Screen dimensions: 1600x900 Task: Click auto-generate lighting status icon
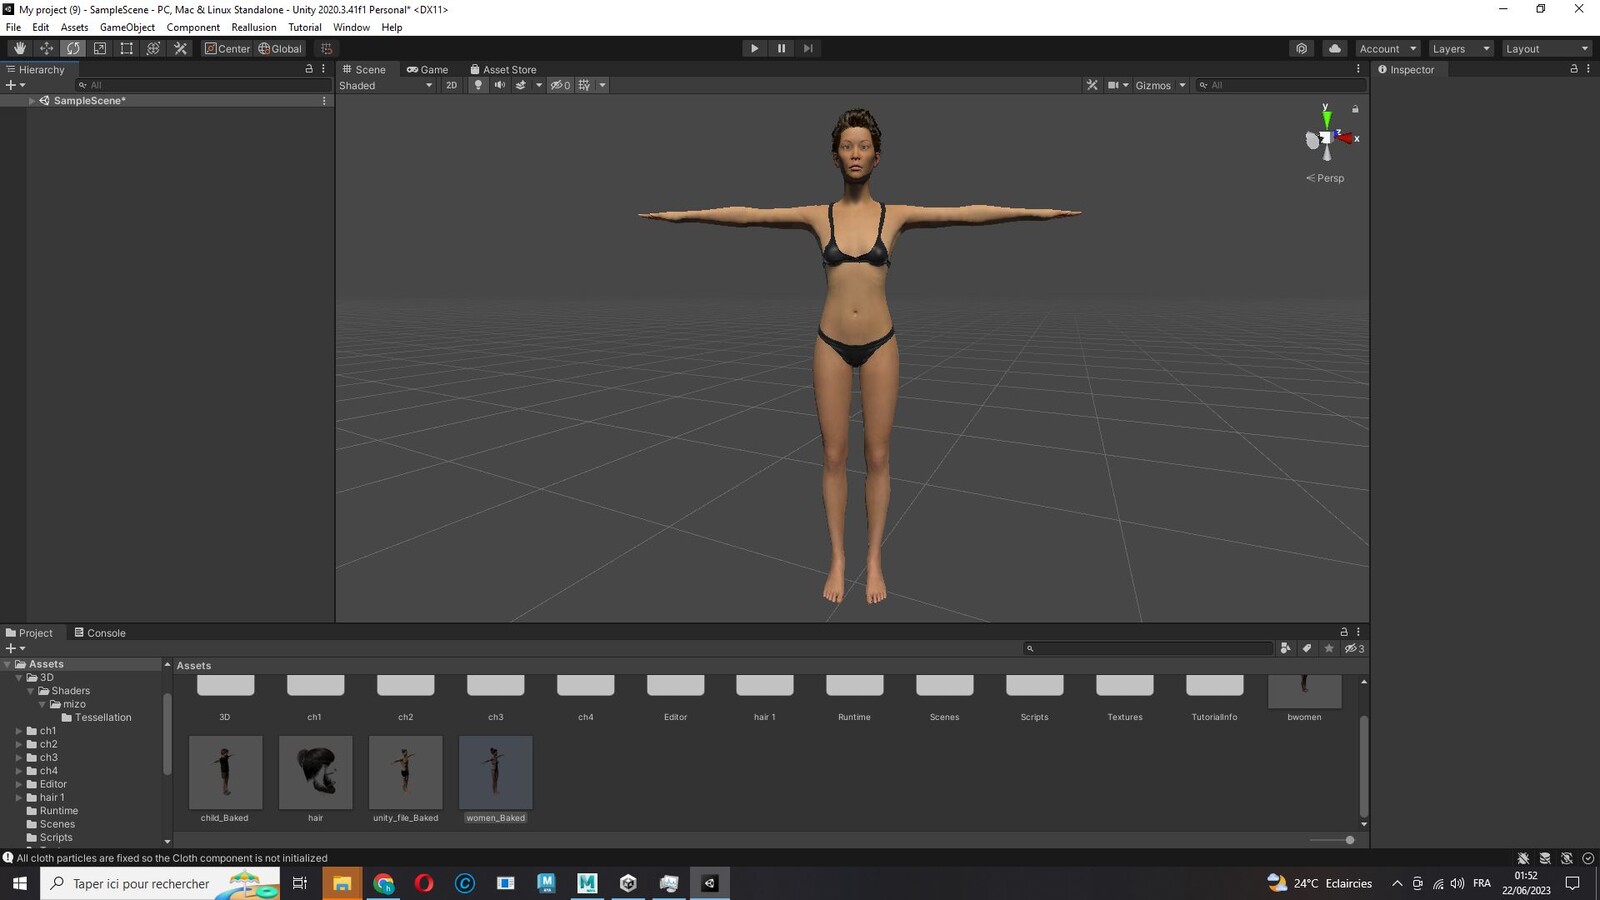(x=1567, y=858)
